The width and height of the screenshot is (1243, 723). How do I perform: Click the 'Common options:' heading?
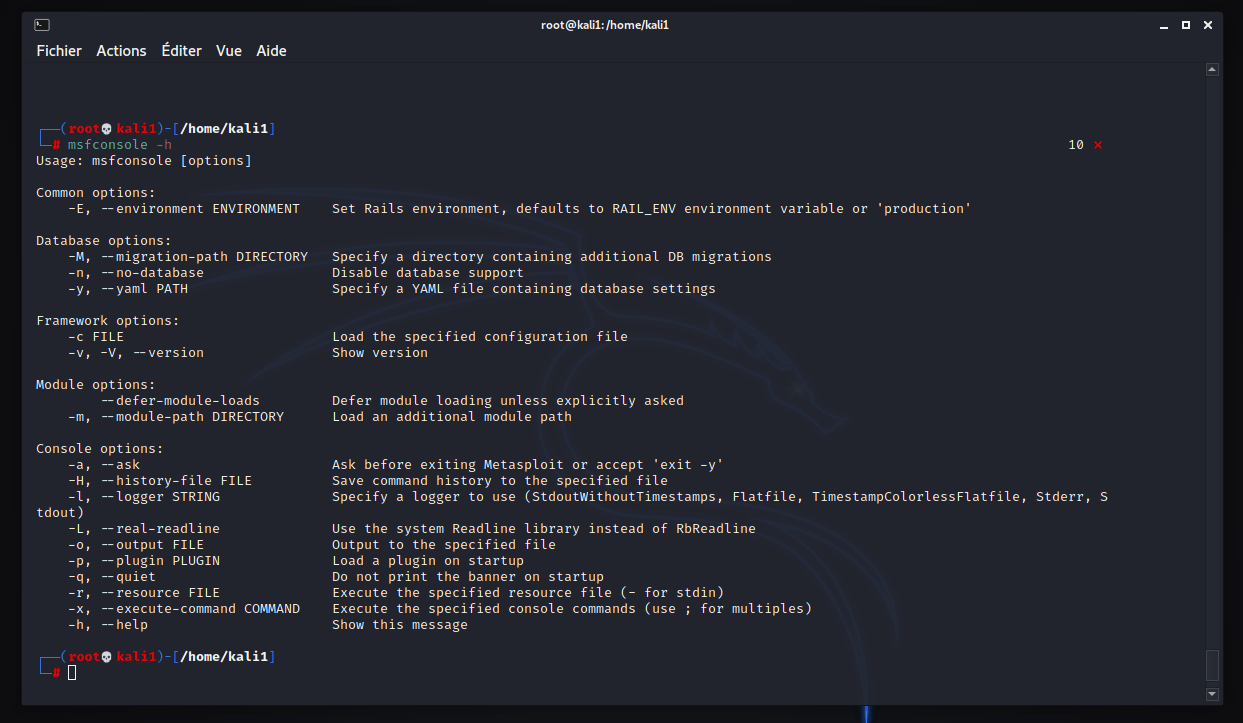click(x=96, y=193)
